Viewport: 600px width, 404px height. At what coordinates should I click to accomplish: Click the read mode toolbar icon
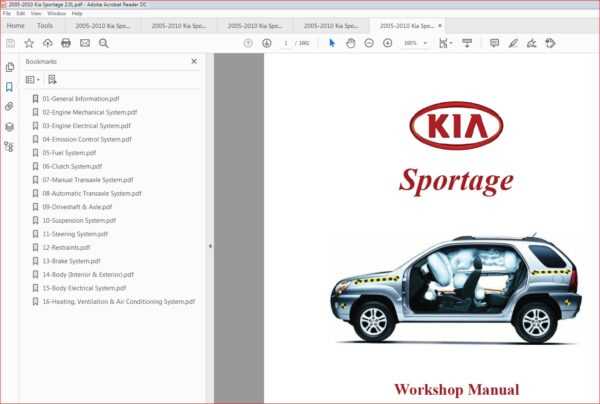pos(467,43)
